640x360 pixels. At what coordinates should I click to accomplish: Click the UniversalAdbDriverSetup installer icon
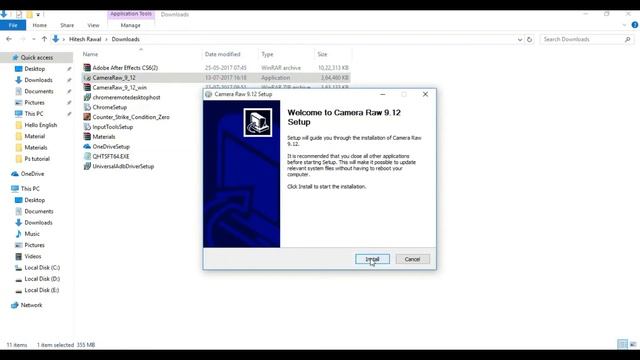click(87, 166)
